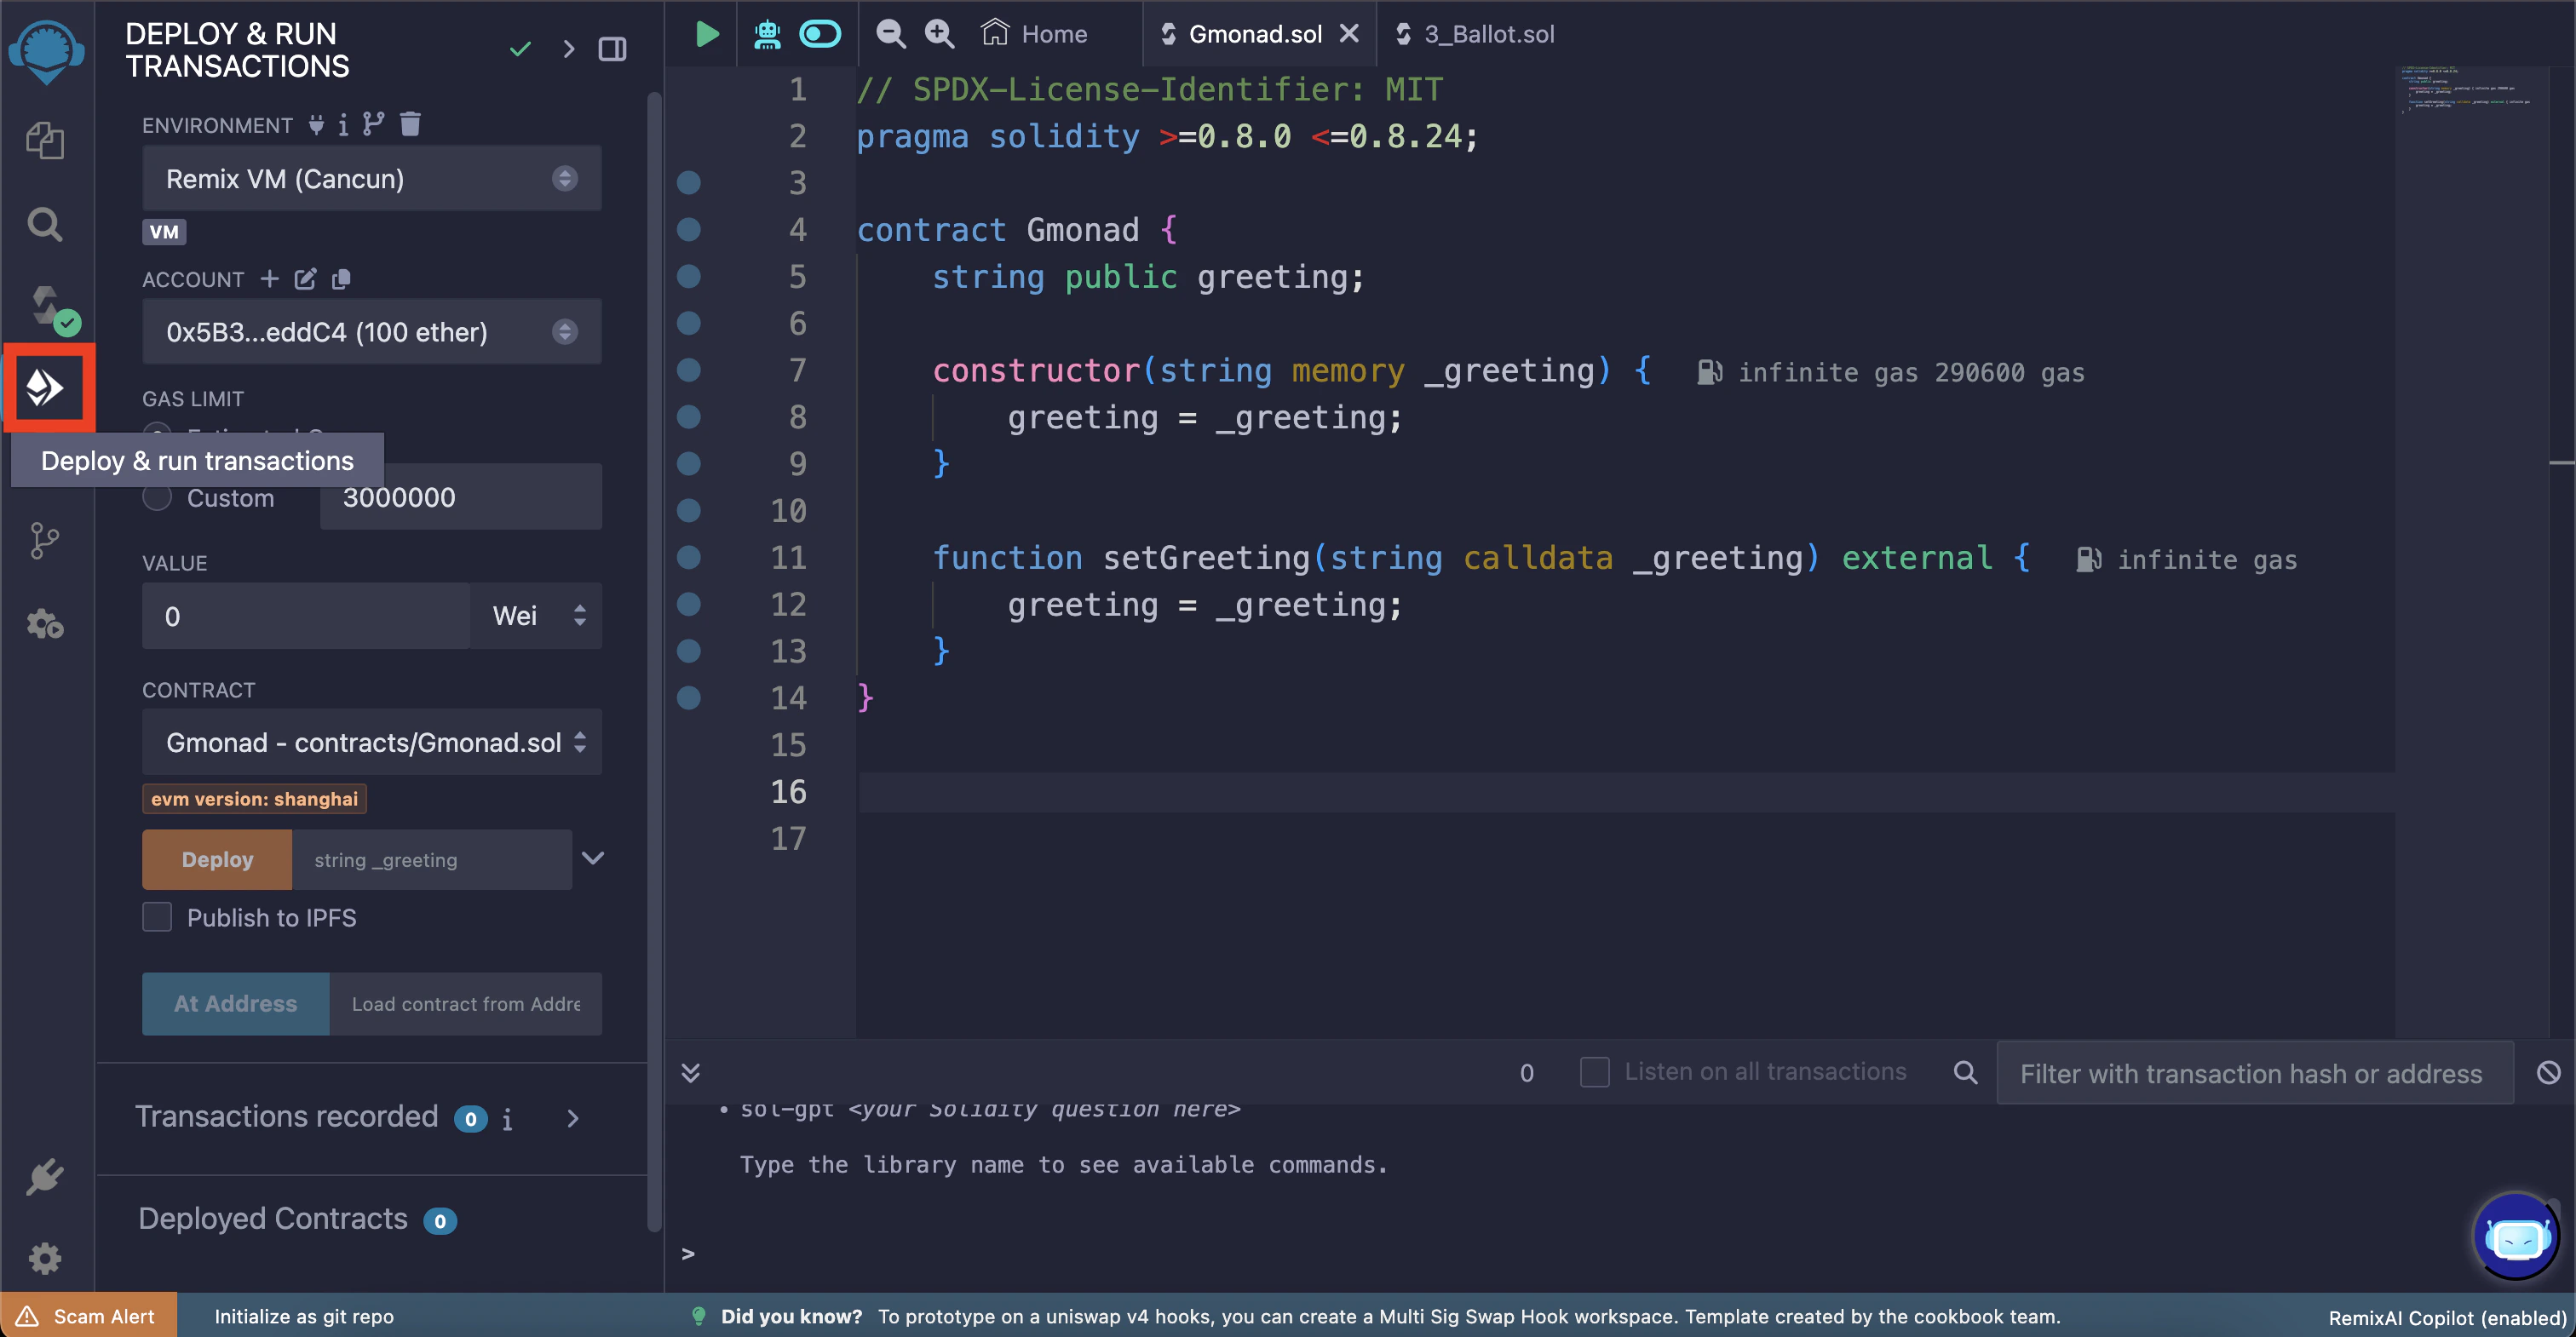This screenshot has width=2576, height=1337.
Task: Check the Publish to IPFS checkbox
Action: (x=157, y=917)
